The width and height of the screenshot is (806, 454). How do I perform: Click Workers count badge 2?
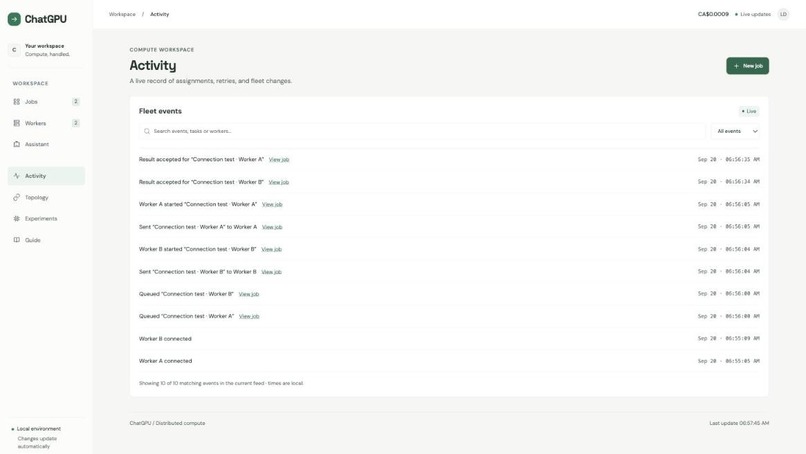[x=76, y=123]
